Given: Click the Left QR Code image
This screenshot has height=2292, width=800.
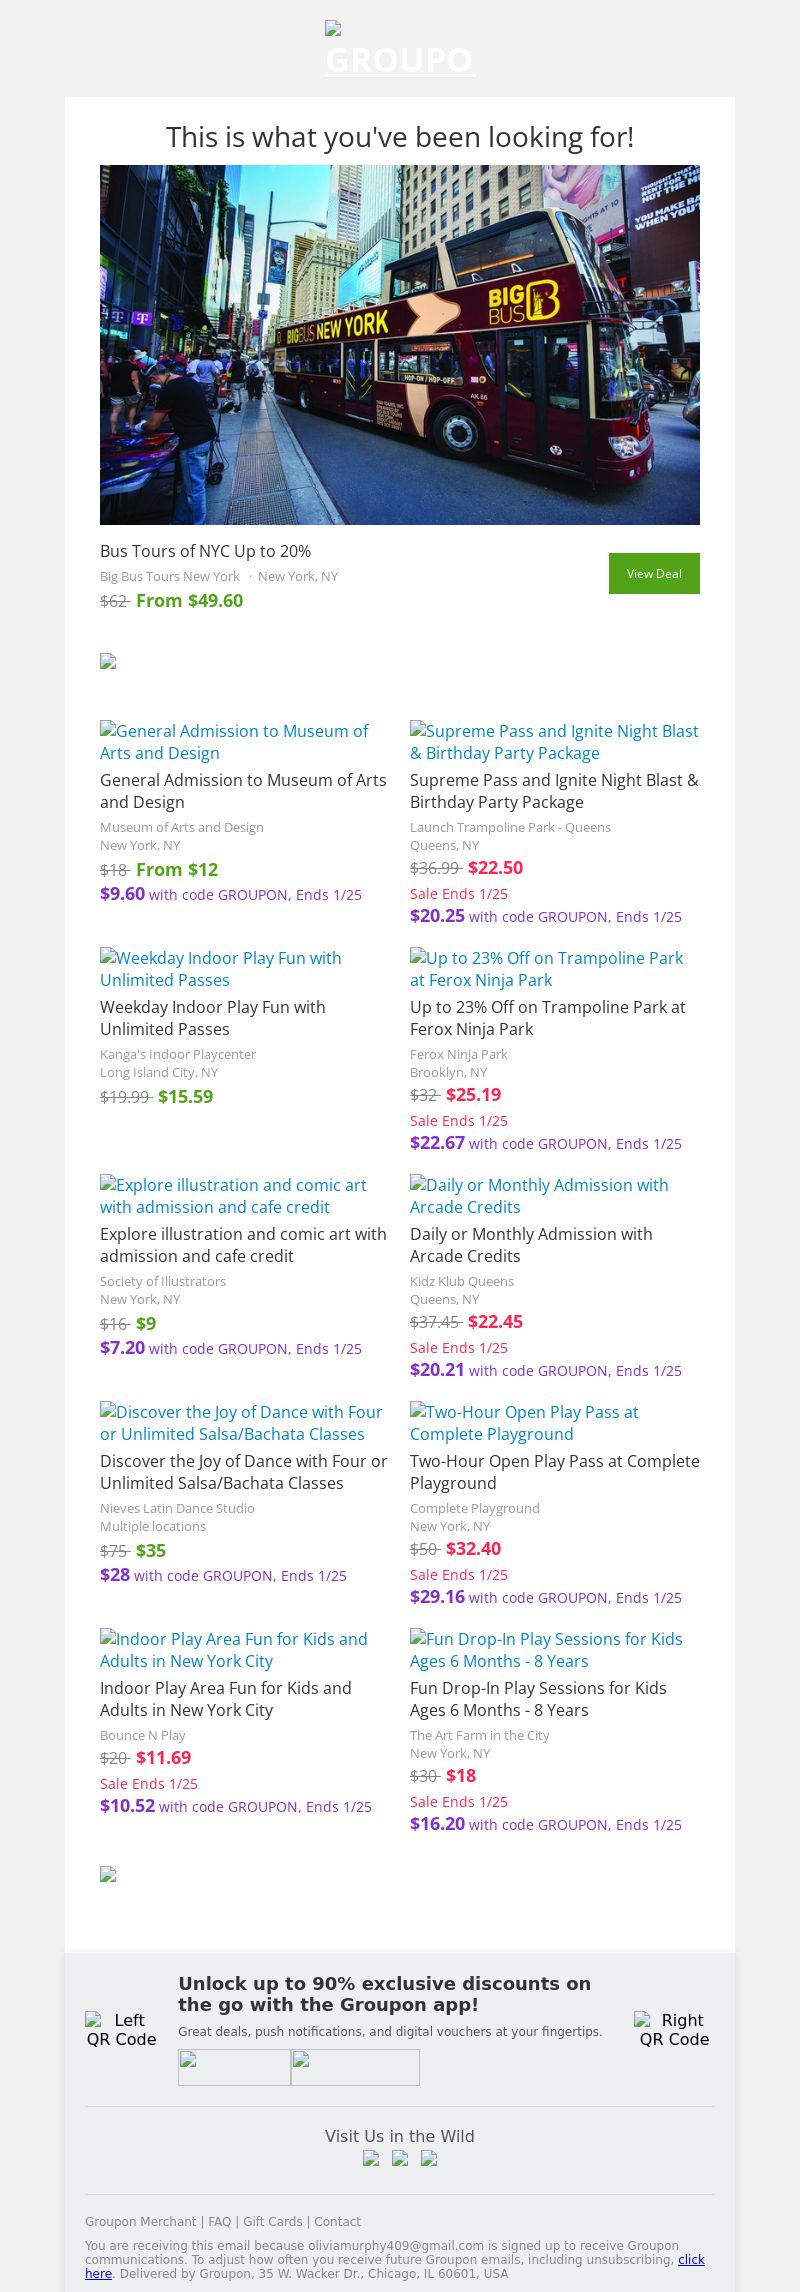Looking at the screenshot, I should coord(121,2029).
